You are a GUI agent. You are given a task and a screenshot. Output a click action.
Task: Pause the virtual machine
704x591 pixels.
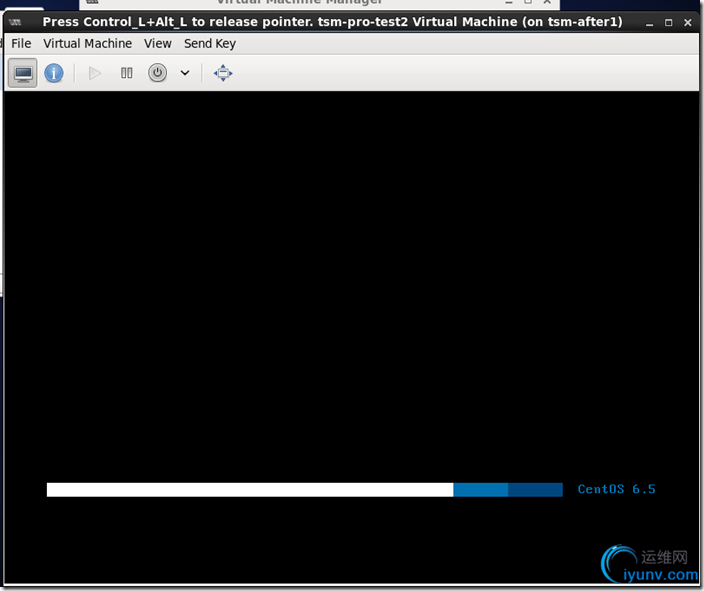click(127, 73)
